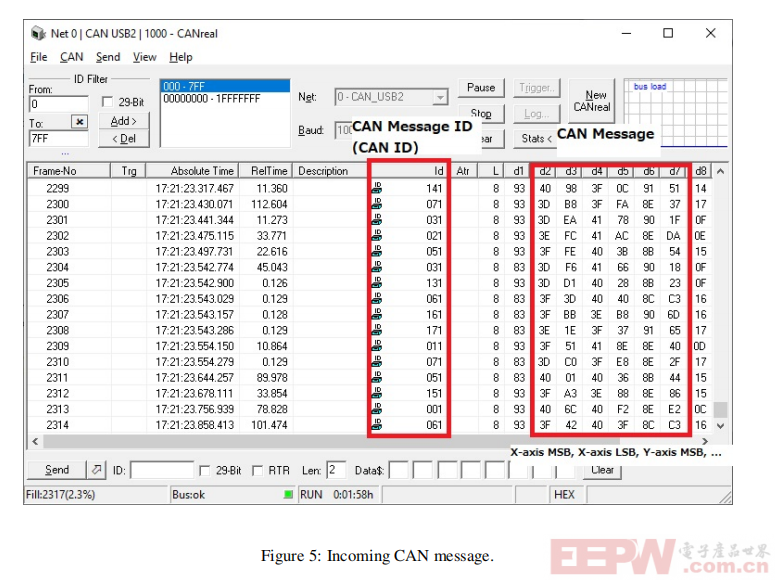Check the RTR checkbox
This screenshot has width=776, height=581.
pyautogui.click(x=257, y=470)
